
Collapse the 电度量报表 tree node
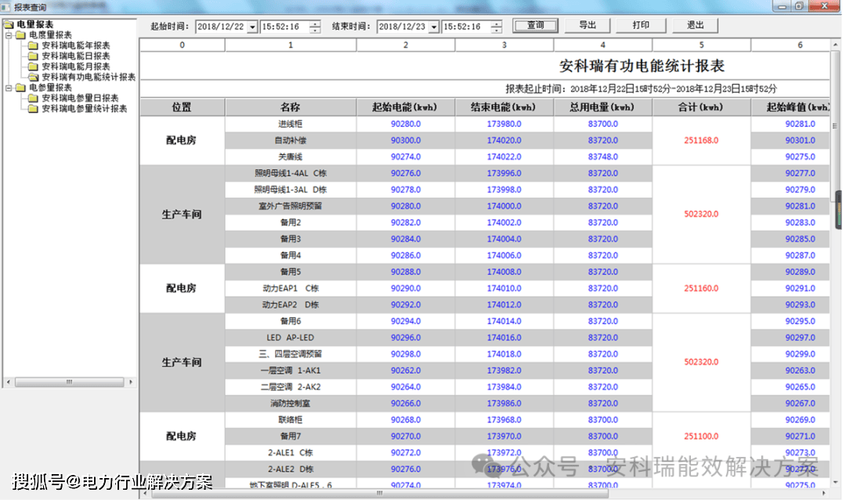(9, 35)
